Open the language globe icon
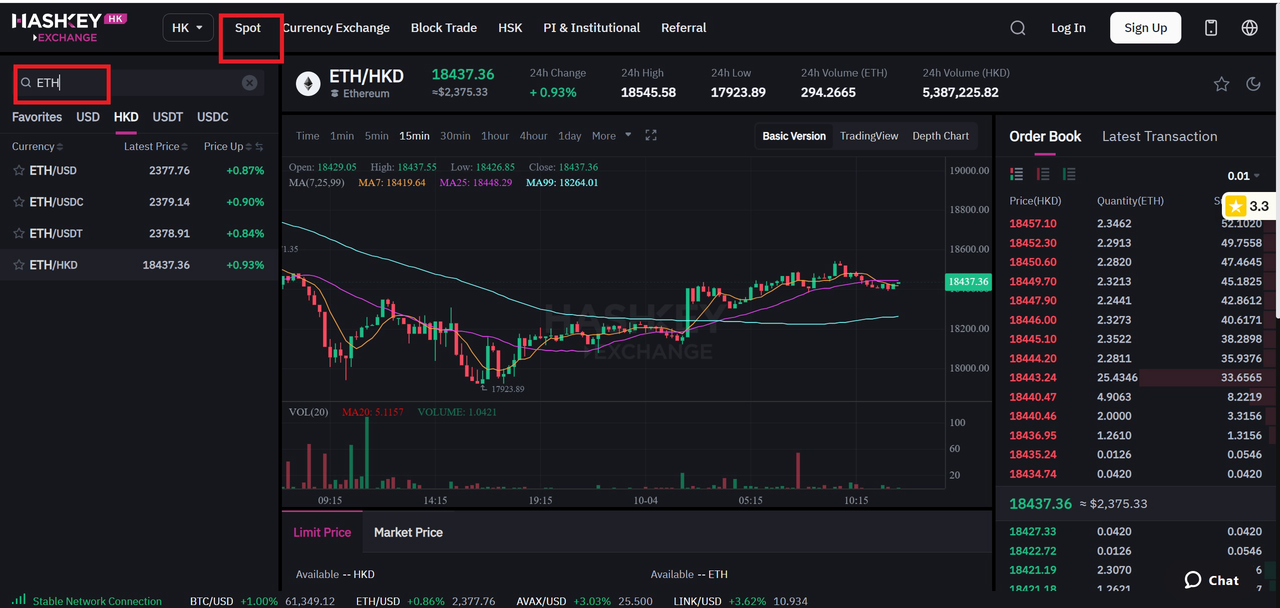Viewport: 1280px width, 608px height. pos(1249,28)
